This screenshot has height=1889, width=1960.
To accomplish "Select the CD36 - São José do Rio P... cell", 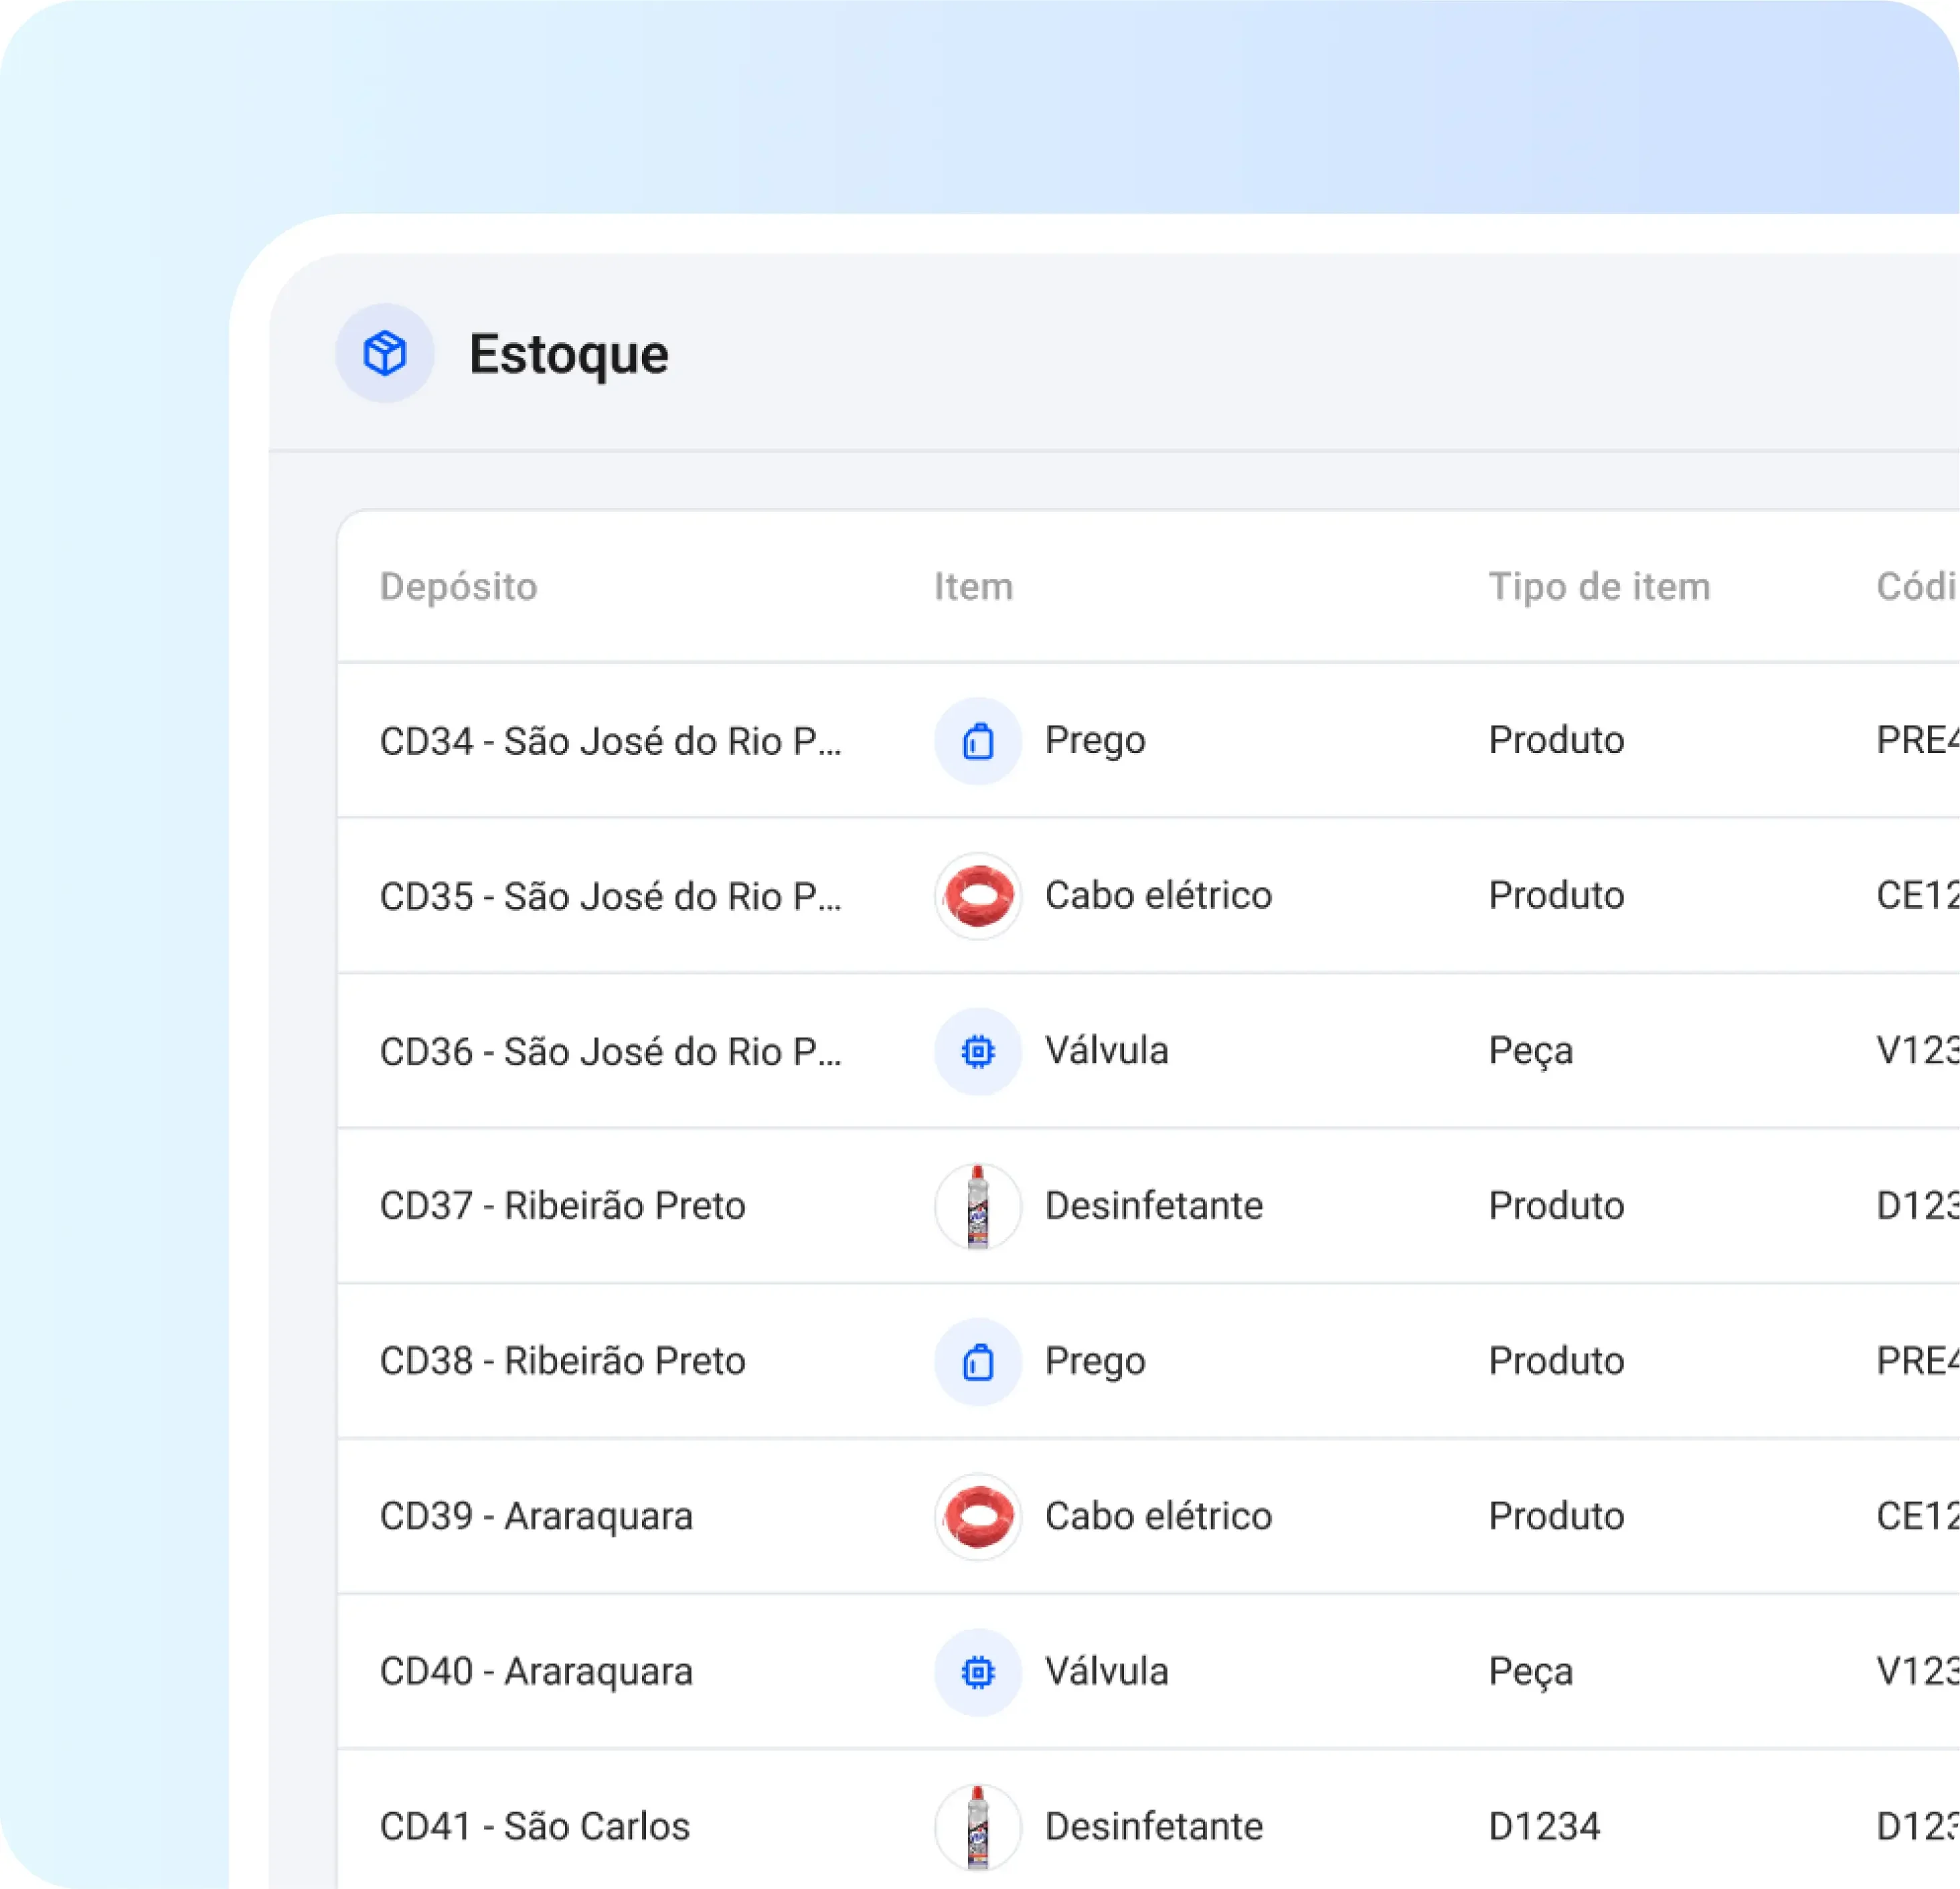I will (610, 1051).
